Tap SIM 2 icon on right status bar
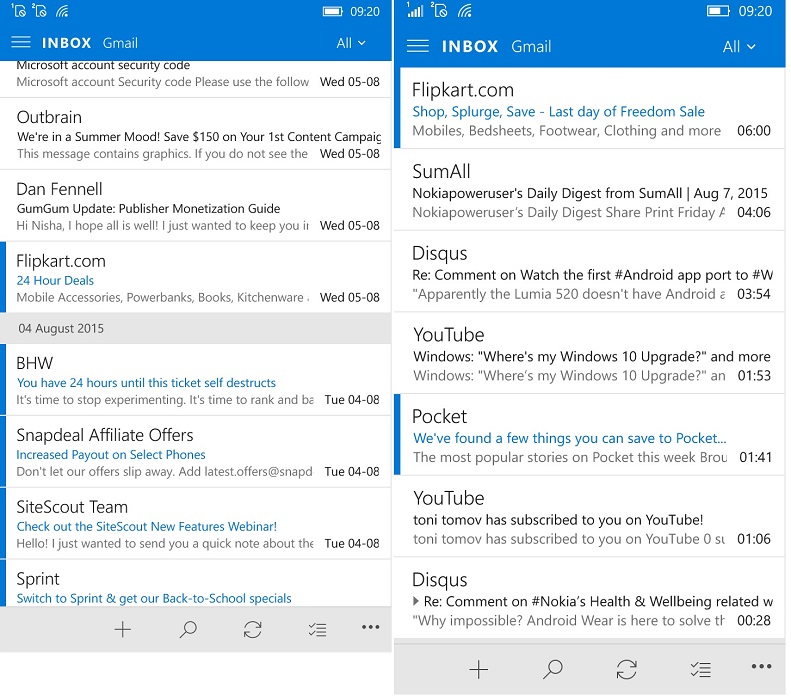Screen dimensions: 791x700 coord(439,10)
